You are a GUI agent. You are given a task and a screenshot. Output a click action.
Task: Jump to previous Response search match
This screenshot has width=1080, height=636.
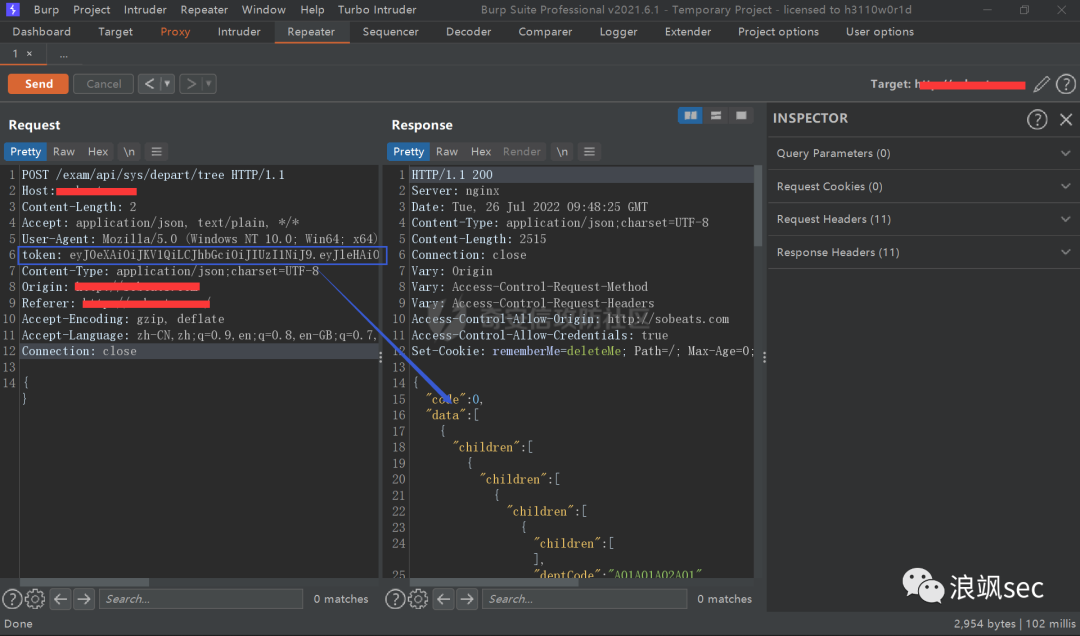[443, 599]
